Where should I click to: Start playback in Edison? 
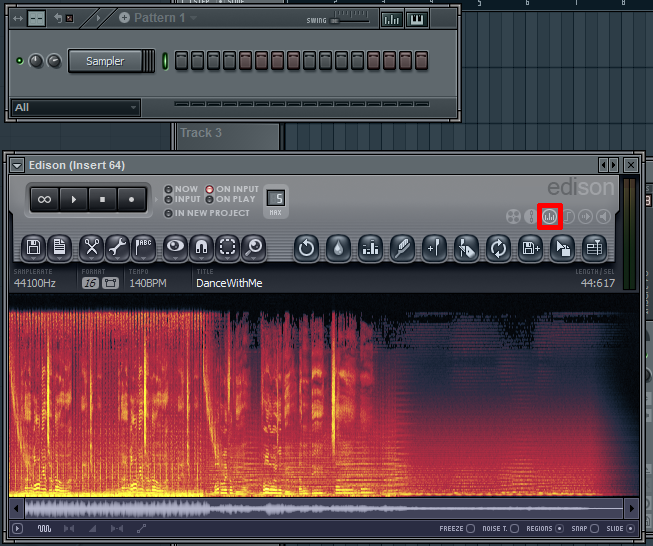coord(74,199)
